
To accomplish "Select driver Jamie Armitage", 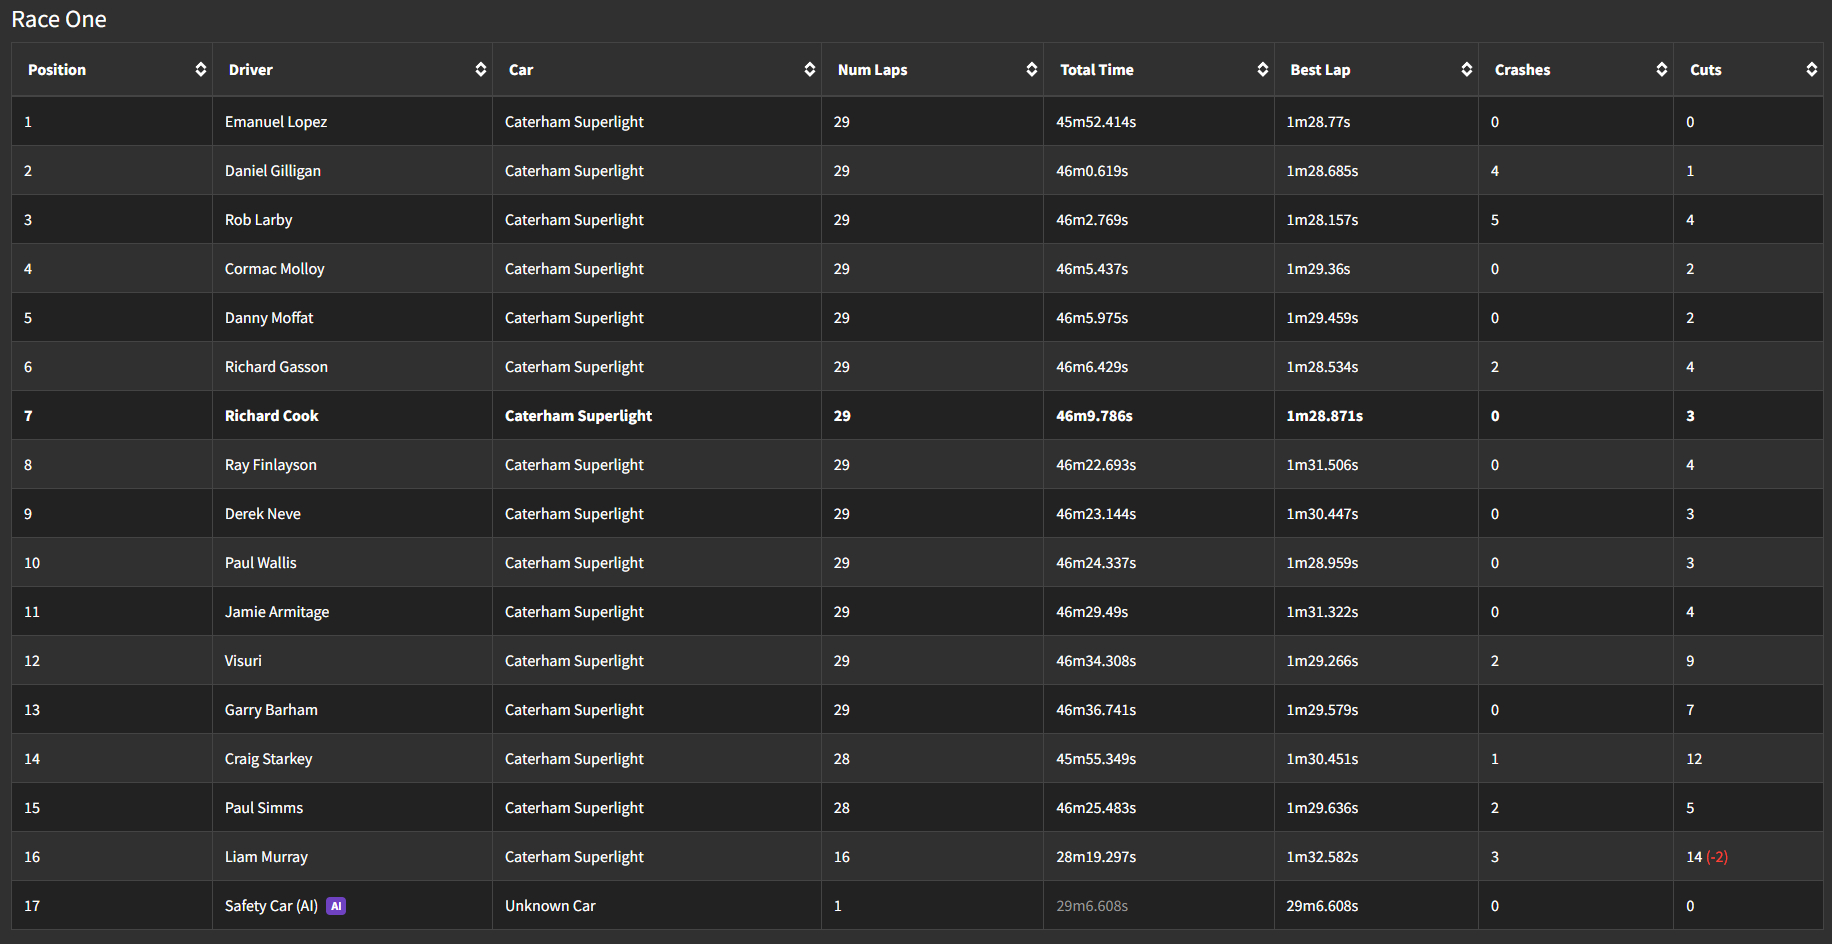I will tap(277, 612).
